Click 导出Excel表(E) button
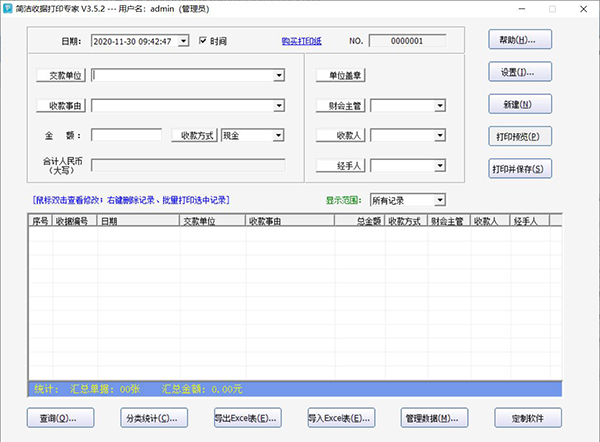Viewport: 600px width, 442px height. (x=245, y=417)
